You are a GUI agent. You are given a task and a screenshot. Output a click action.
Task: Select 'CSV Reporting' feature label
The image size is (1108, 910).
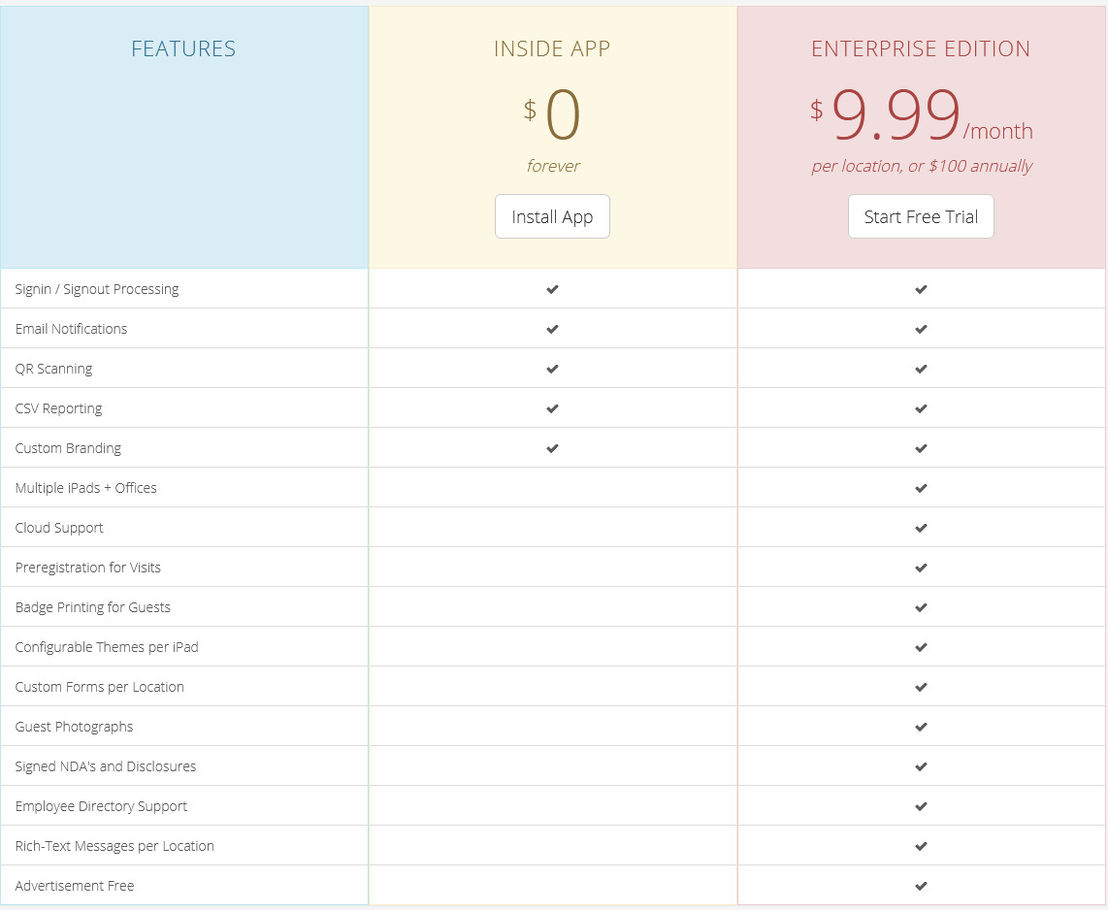59,408
